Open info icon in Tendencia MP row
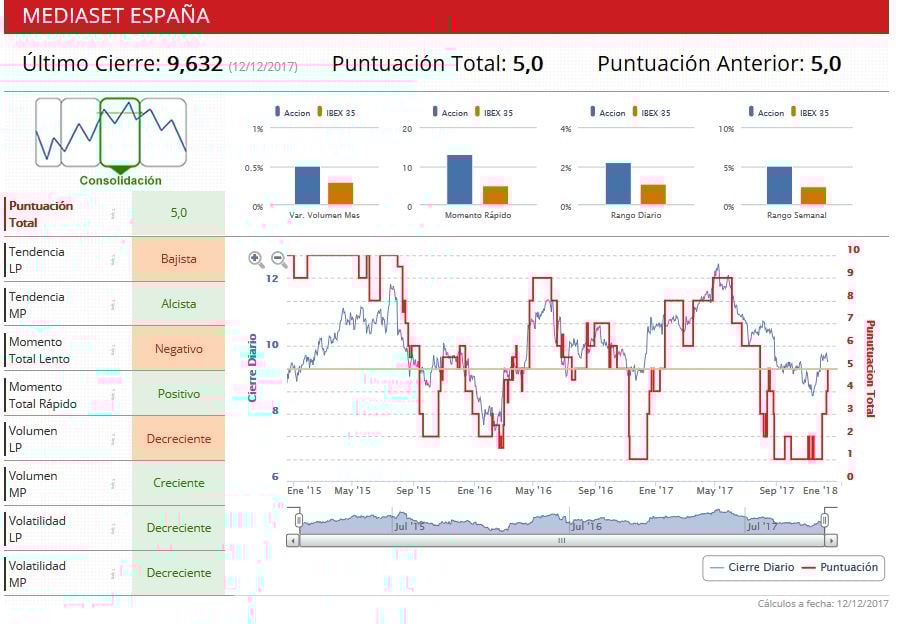The height and width of the screenshot is (624, 901). click(113, 305)
